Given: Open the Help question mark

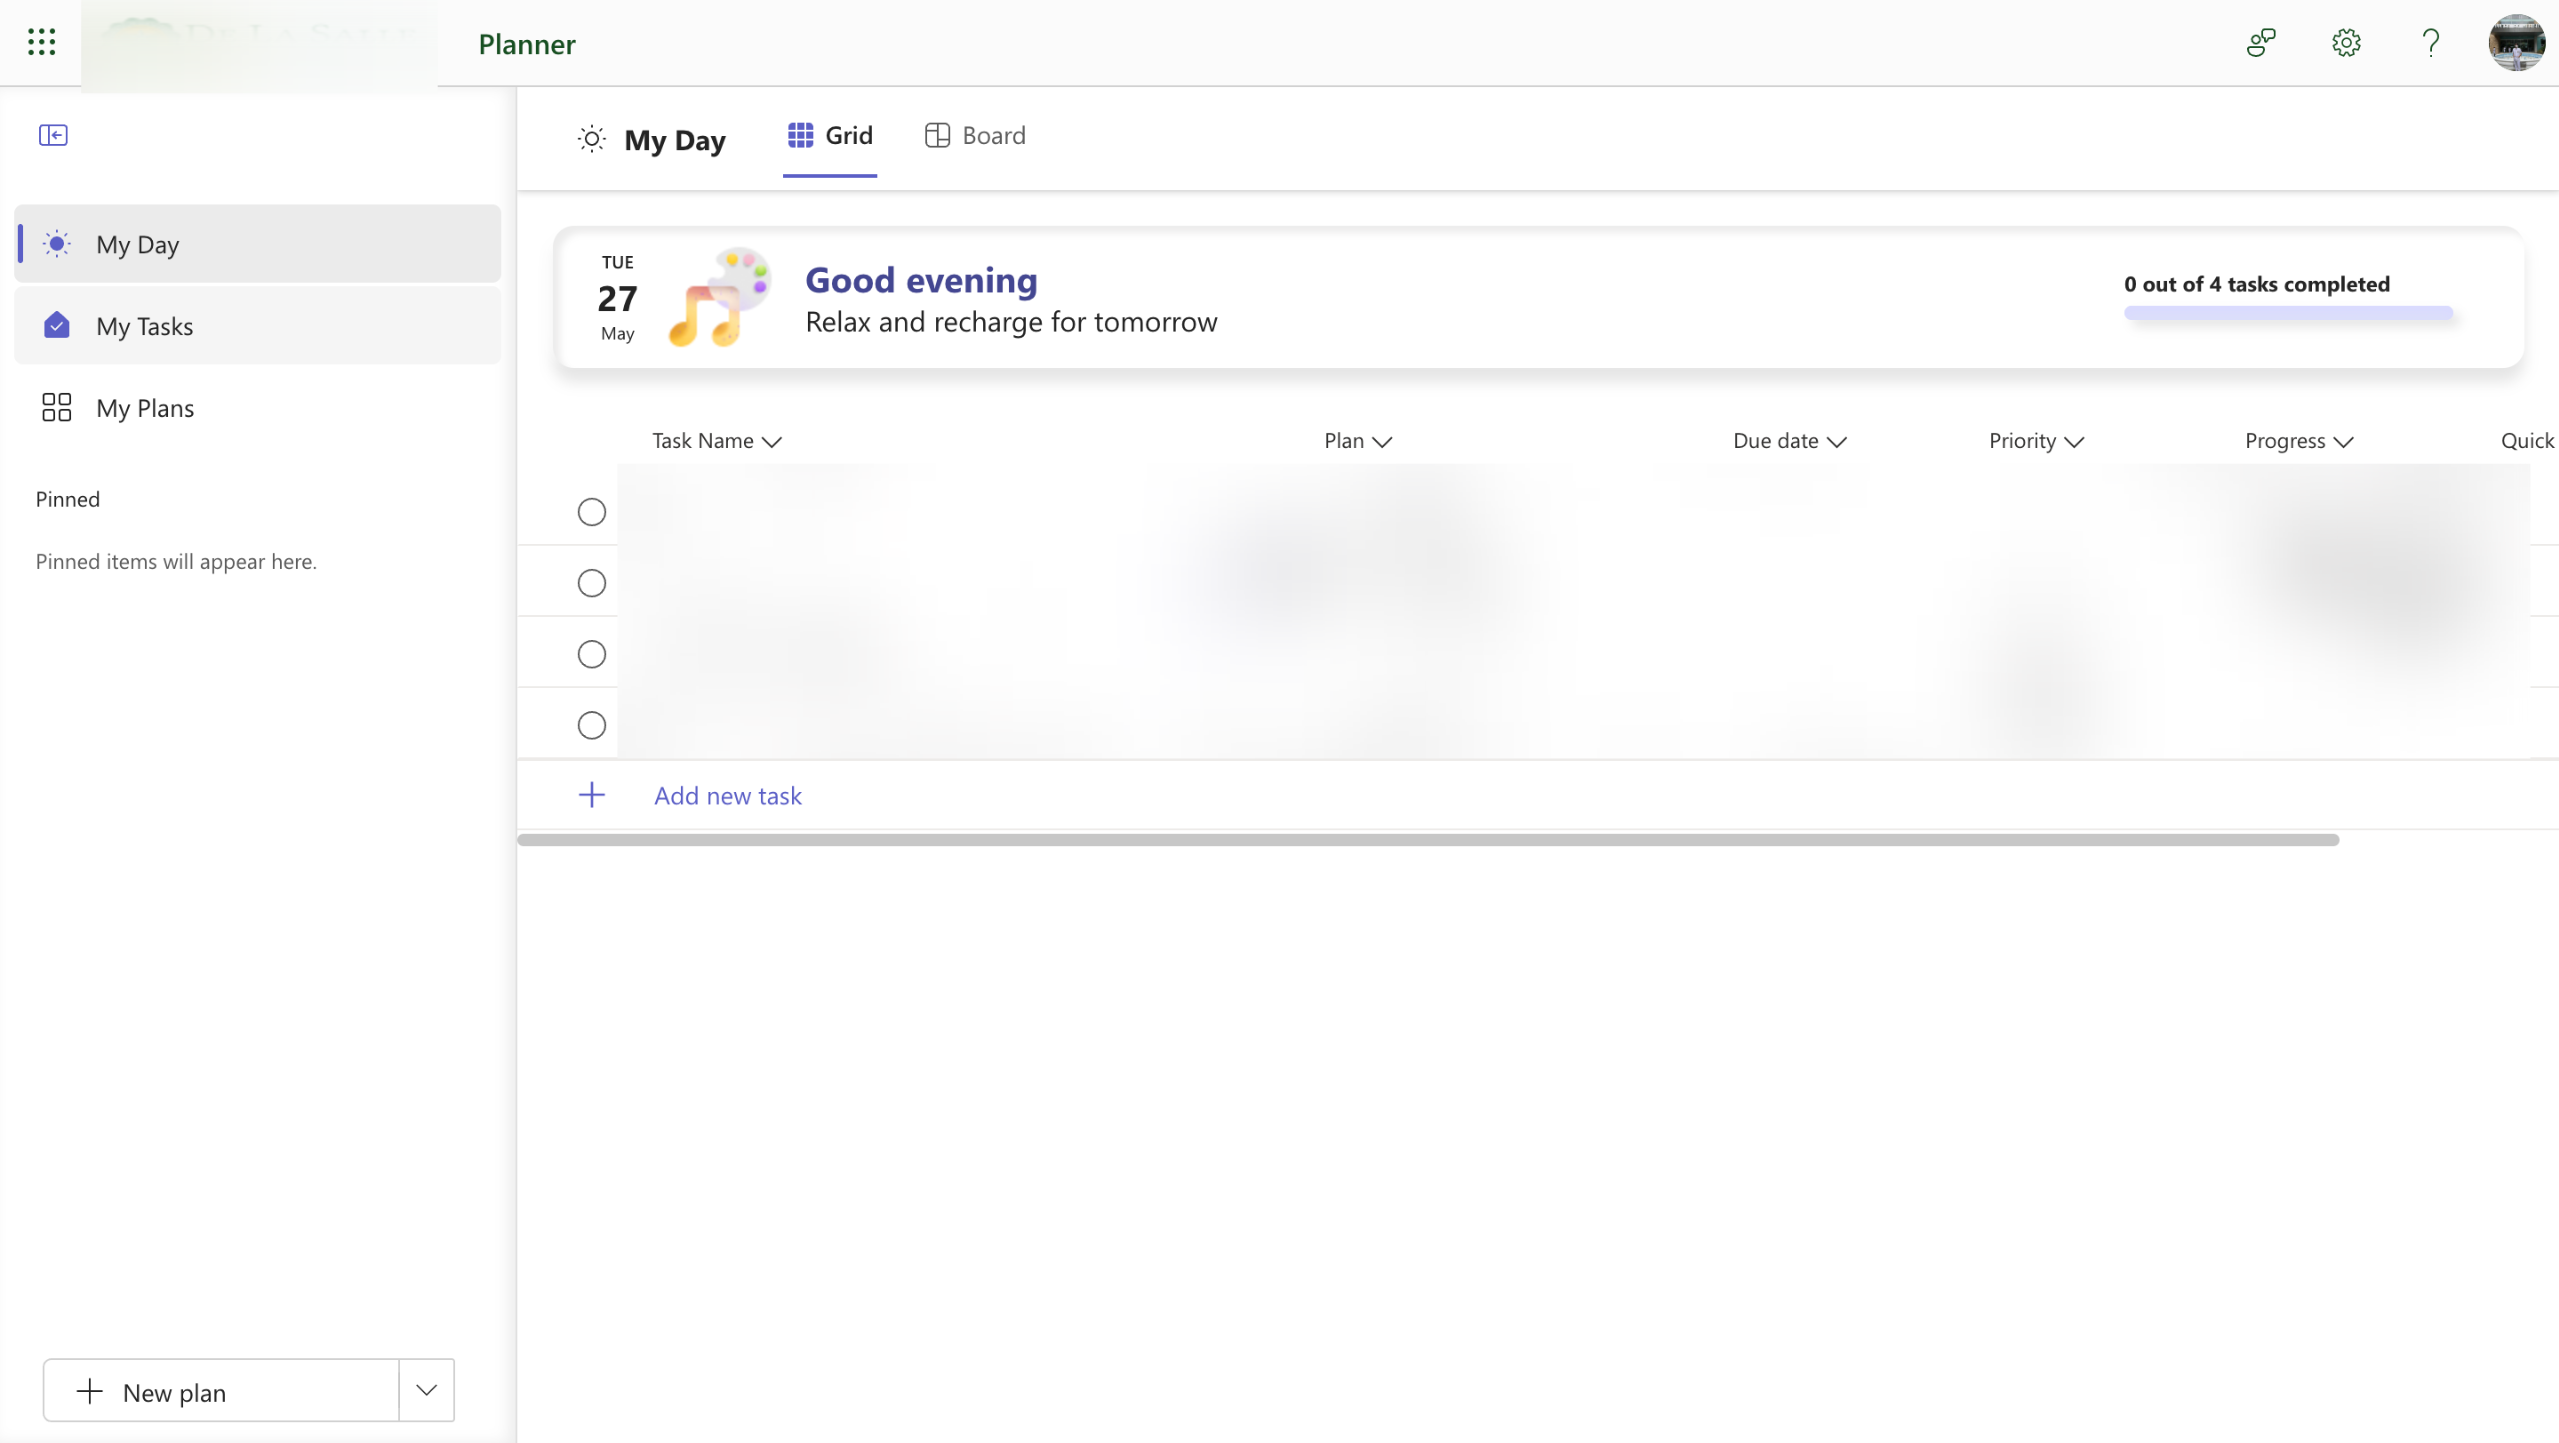Looking at the screenshot, I should coord(2430,43).
